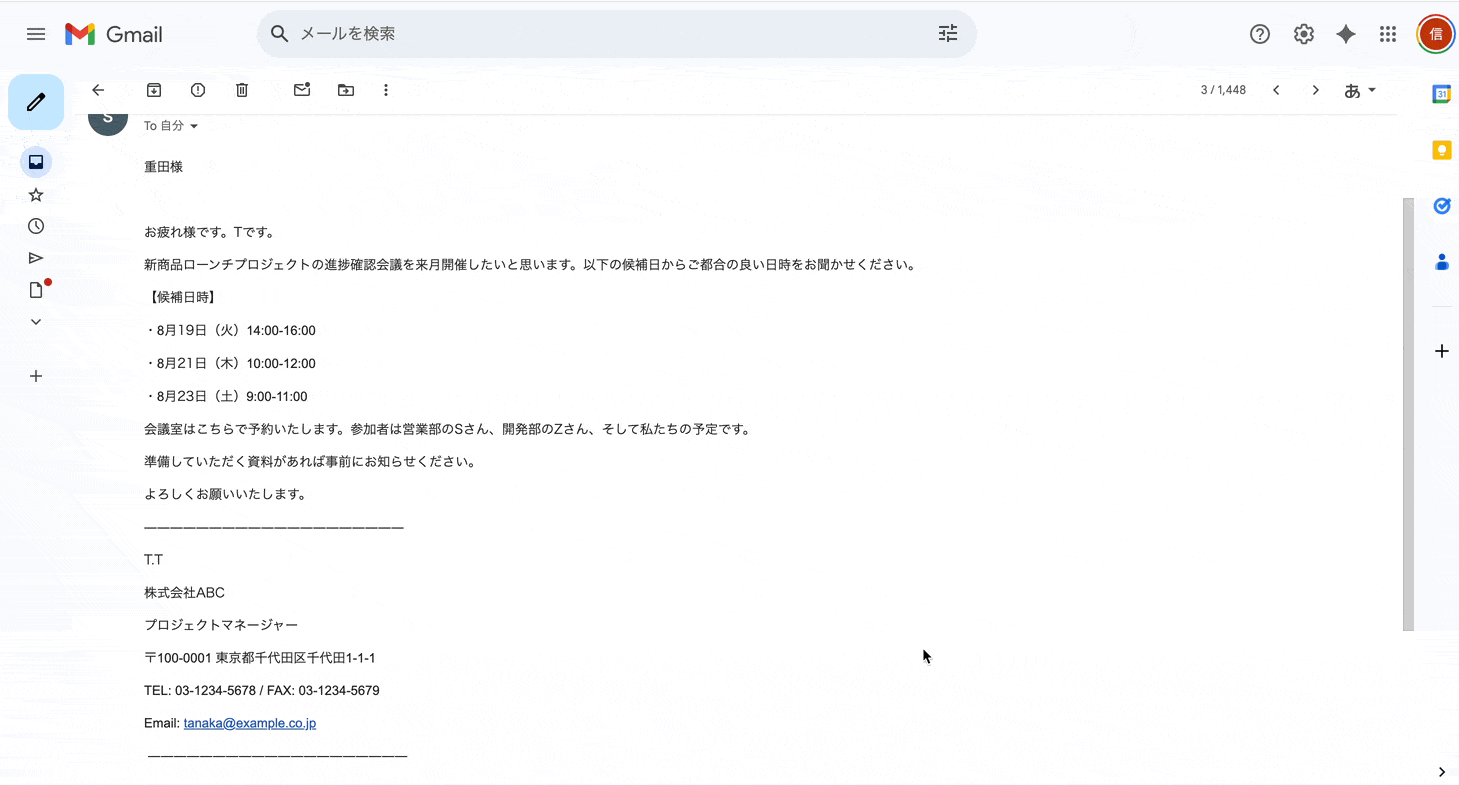This screenshot has width=1459, height=785.
Task: Mark the email as unread
Action: tap(301, 90)
